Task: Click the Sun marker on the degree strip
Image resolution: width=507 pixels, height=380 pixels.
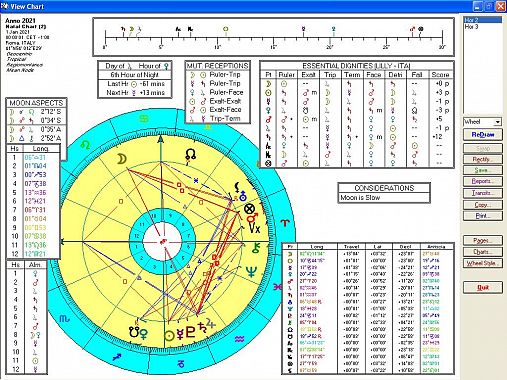Action: click(x=226, y=29)
